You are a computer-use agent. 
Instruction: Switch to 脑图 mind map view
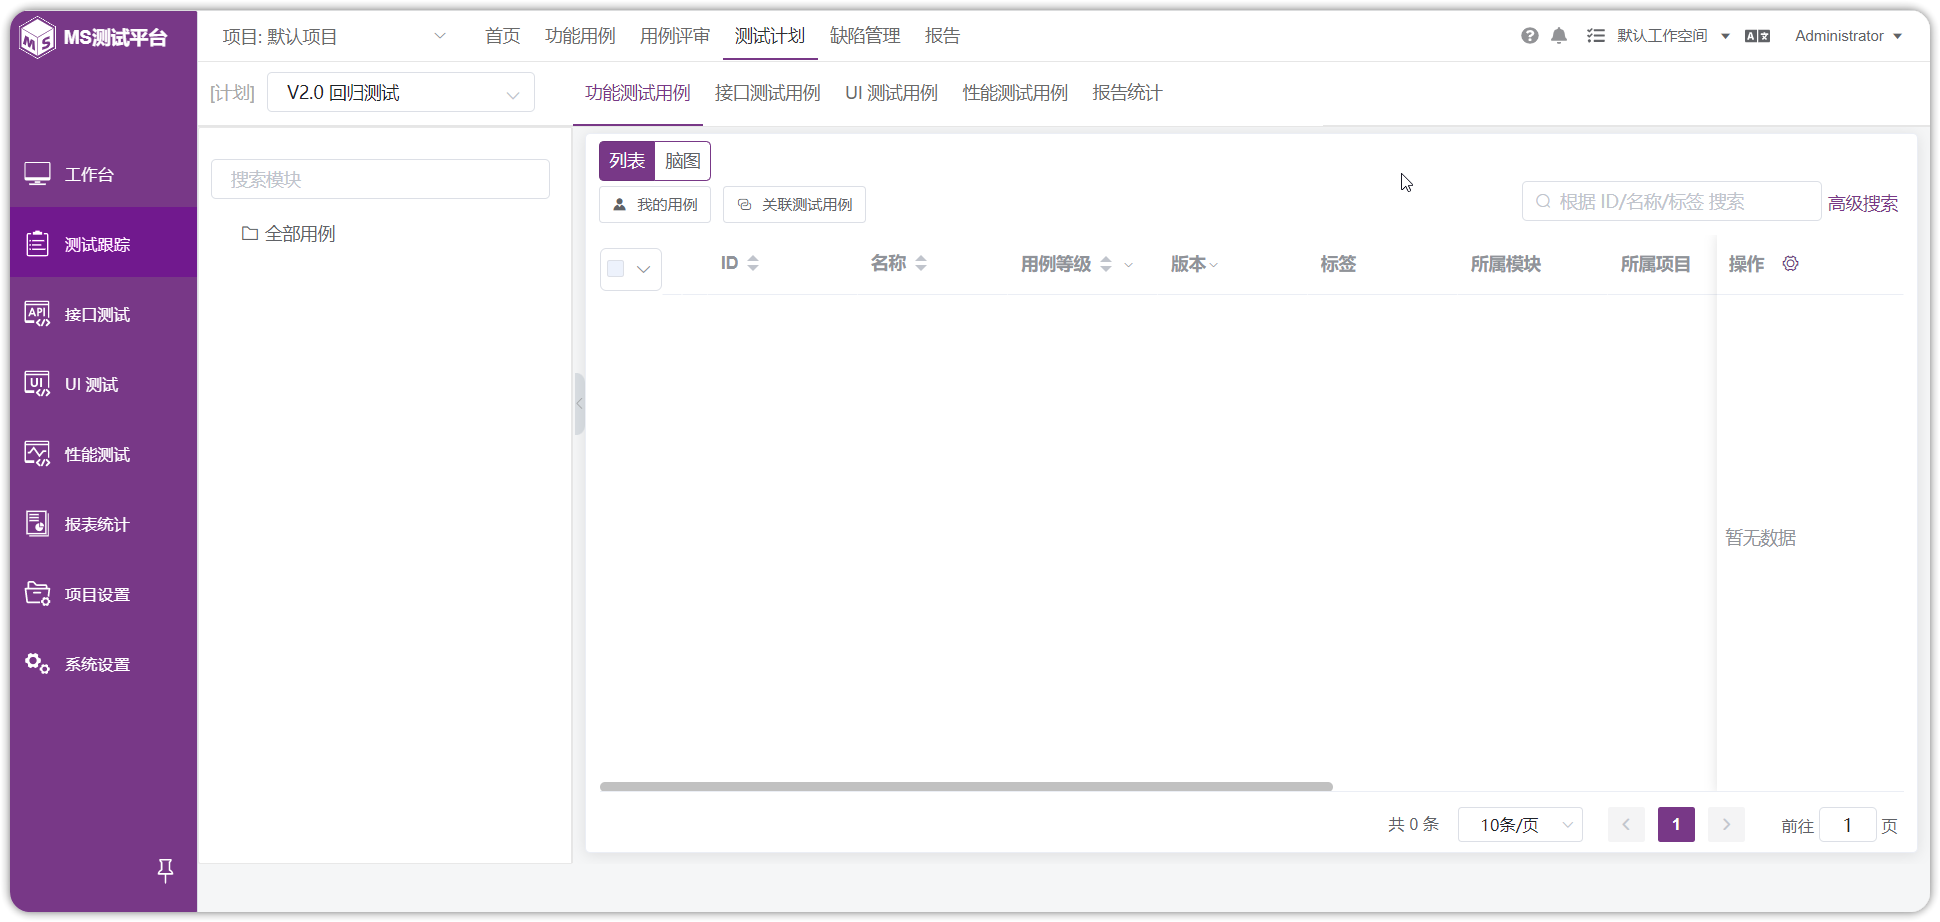683,161
